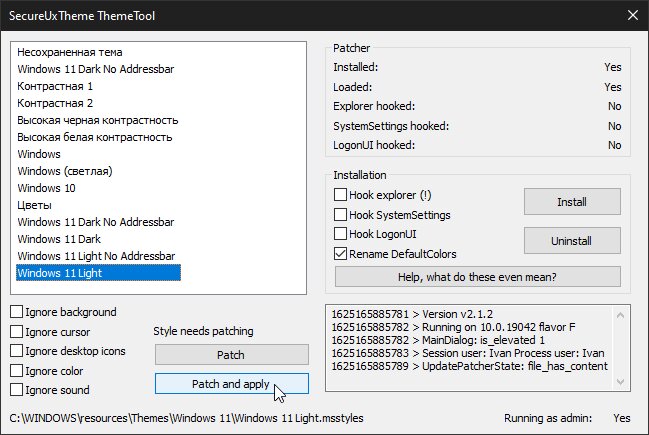Close the SecureUxTheme ThemeTool window

coord(632,15)
